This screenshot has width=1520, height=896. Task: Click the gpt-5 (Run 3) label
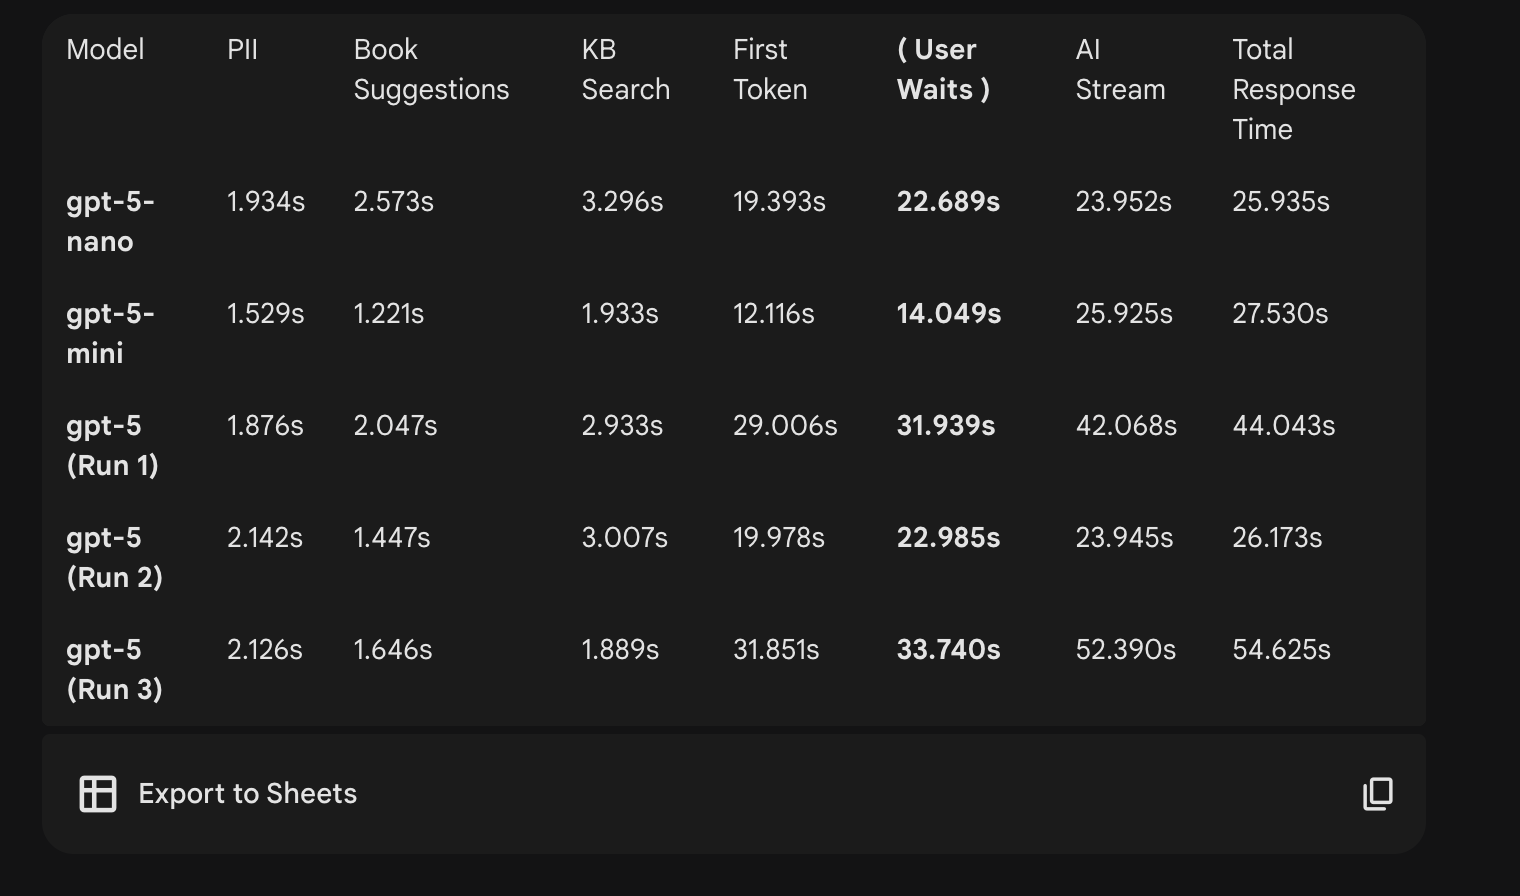(114, 670)
